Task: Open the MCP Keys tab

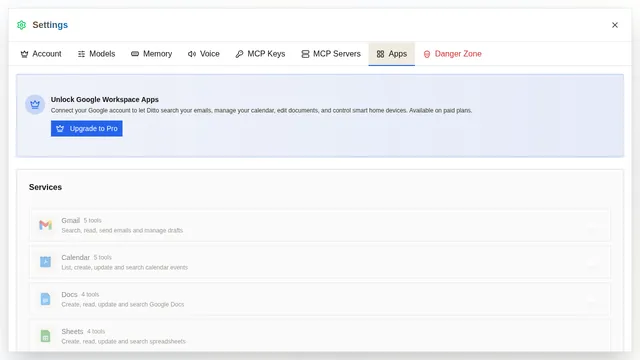Action: pyautogui.click(x=260, y=54)
